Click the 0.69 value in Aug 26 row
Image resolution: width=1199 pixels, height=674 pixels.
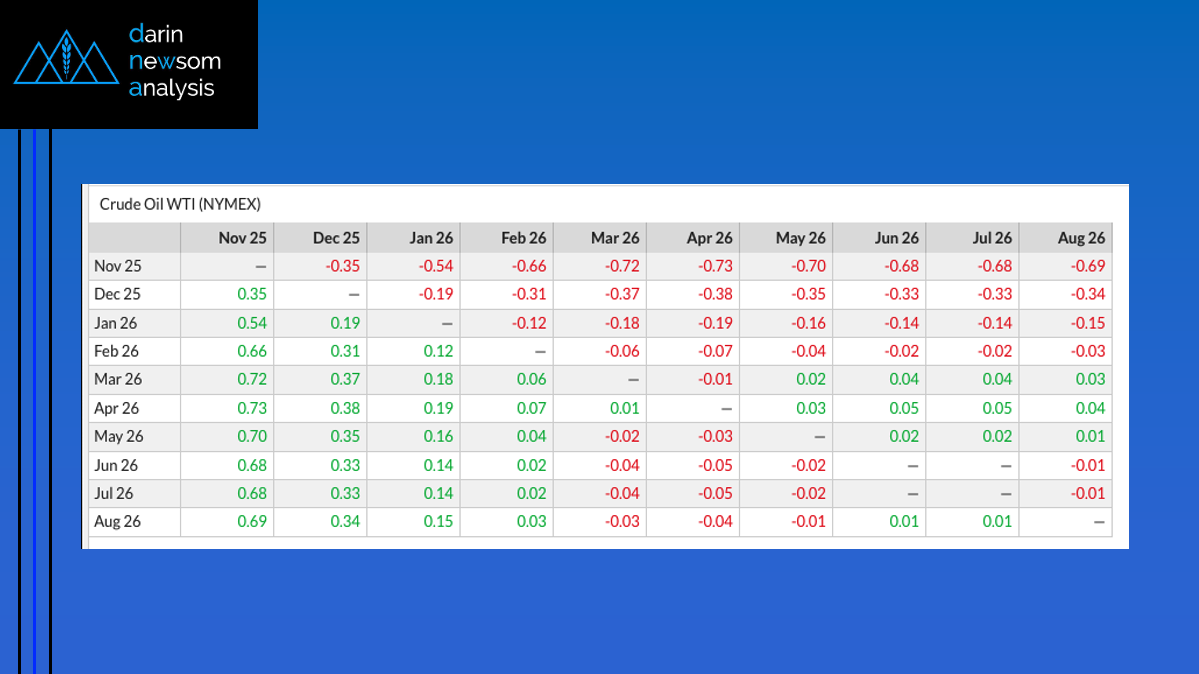252,522
